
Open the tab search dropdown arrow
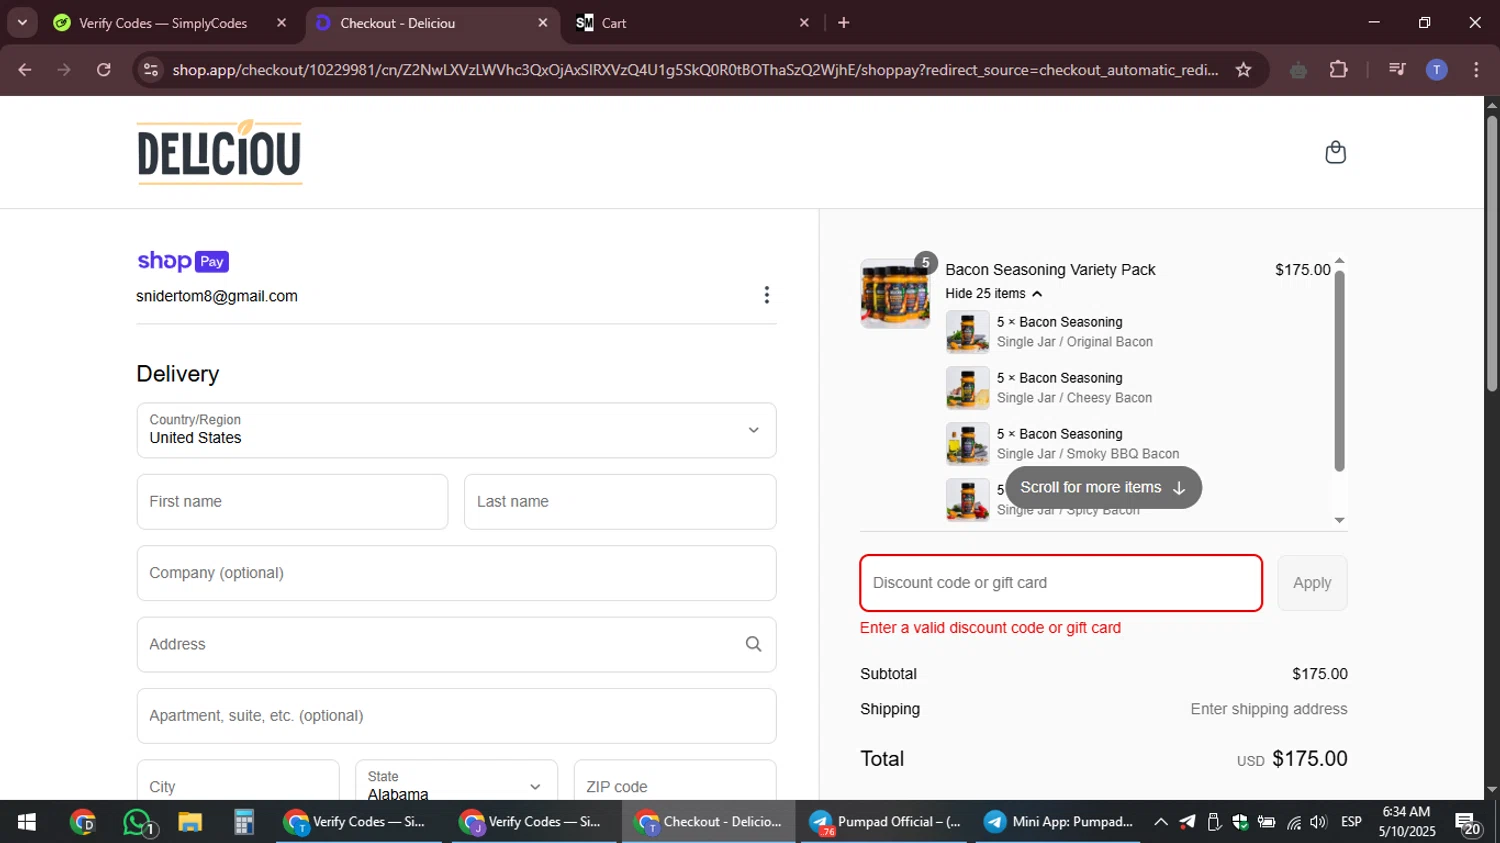pyautogui.click(x=22, y=22)
